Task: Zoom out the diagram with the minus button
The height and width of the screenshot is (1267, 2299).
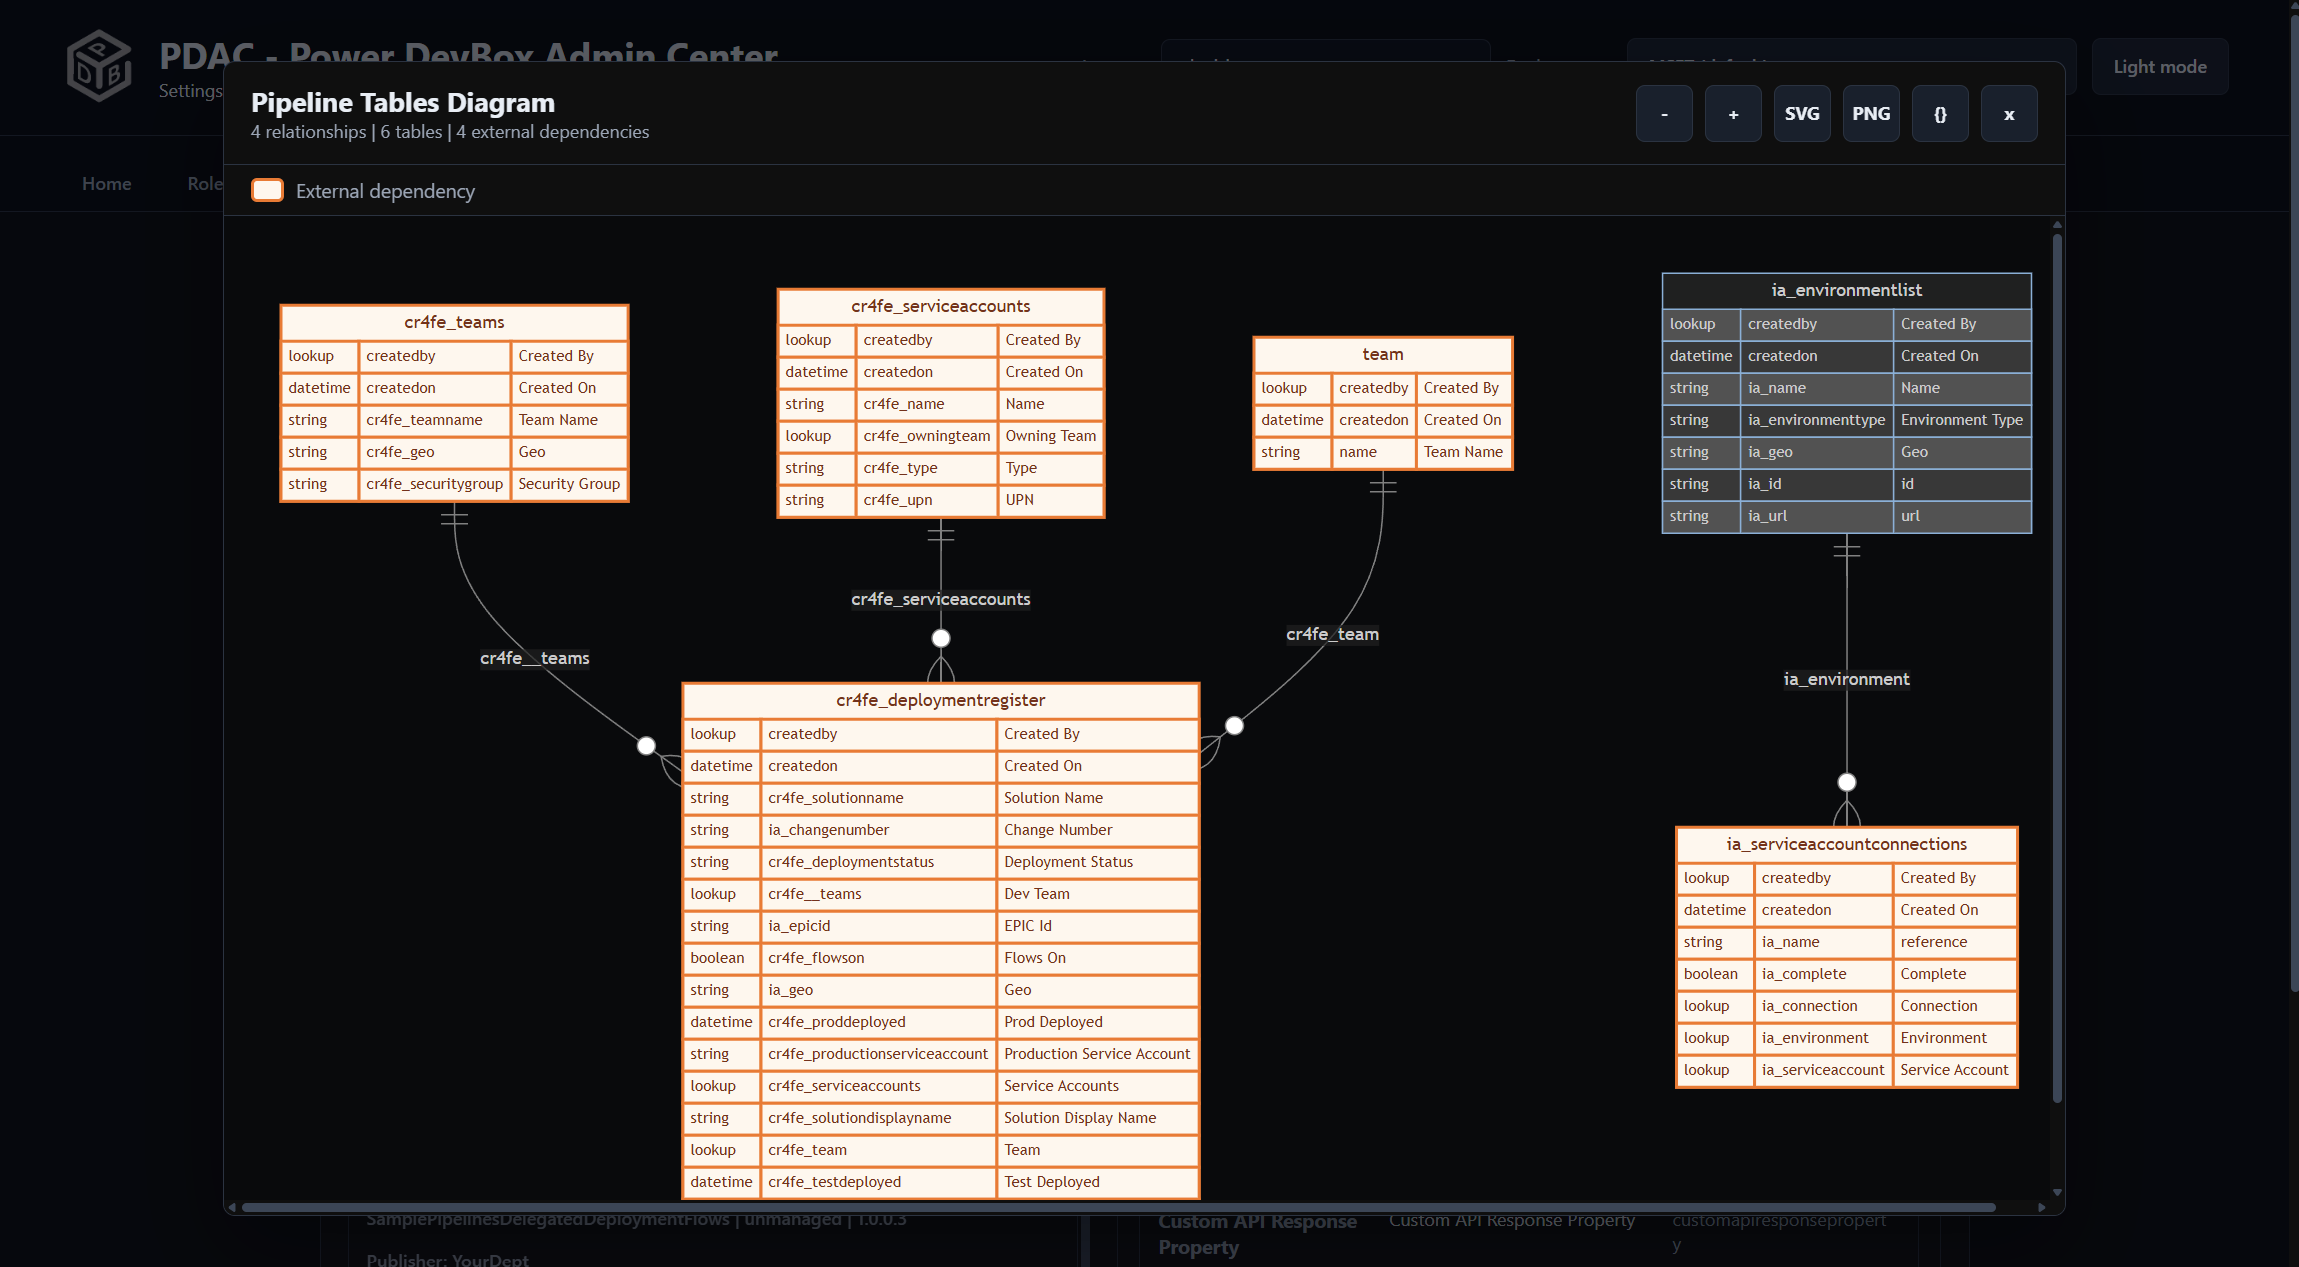Action: pos(1664,114)
